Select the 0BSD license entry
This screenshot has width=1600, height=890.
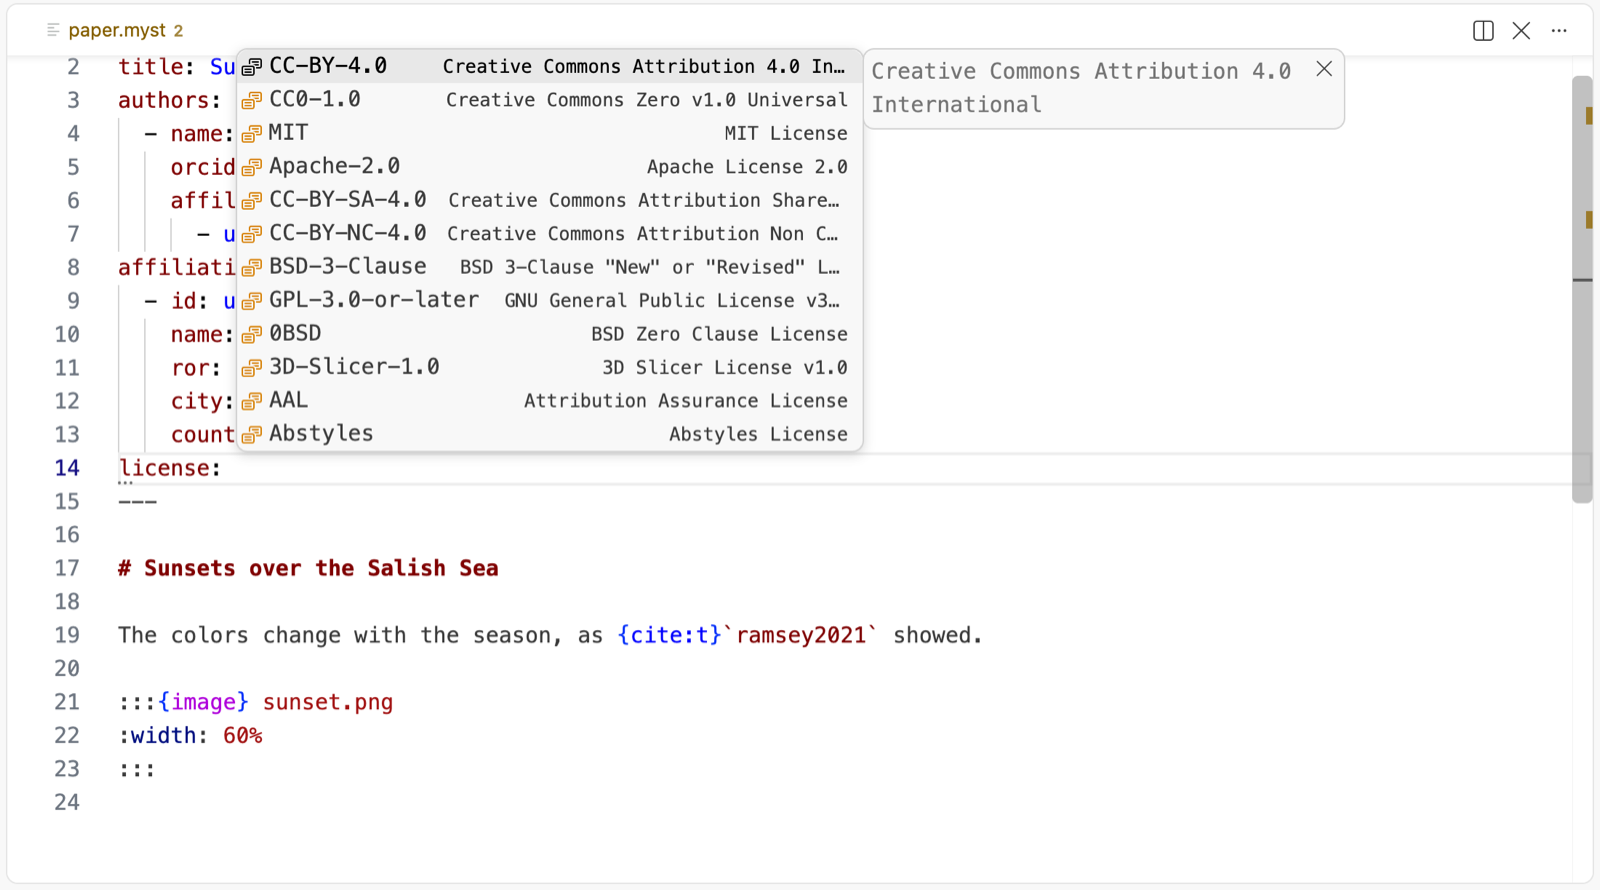coord(549,334)
